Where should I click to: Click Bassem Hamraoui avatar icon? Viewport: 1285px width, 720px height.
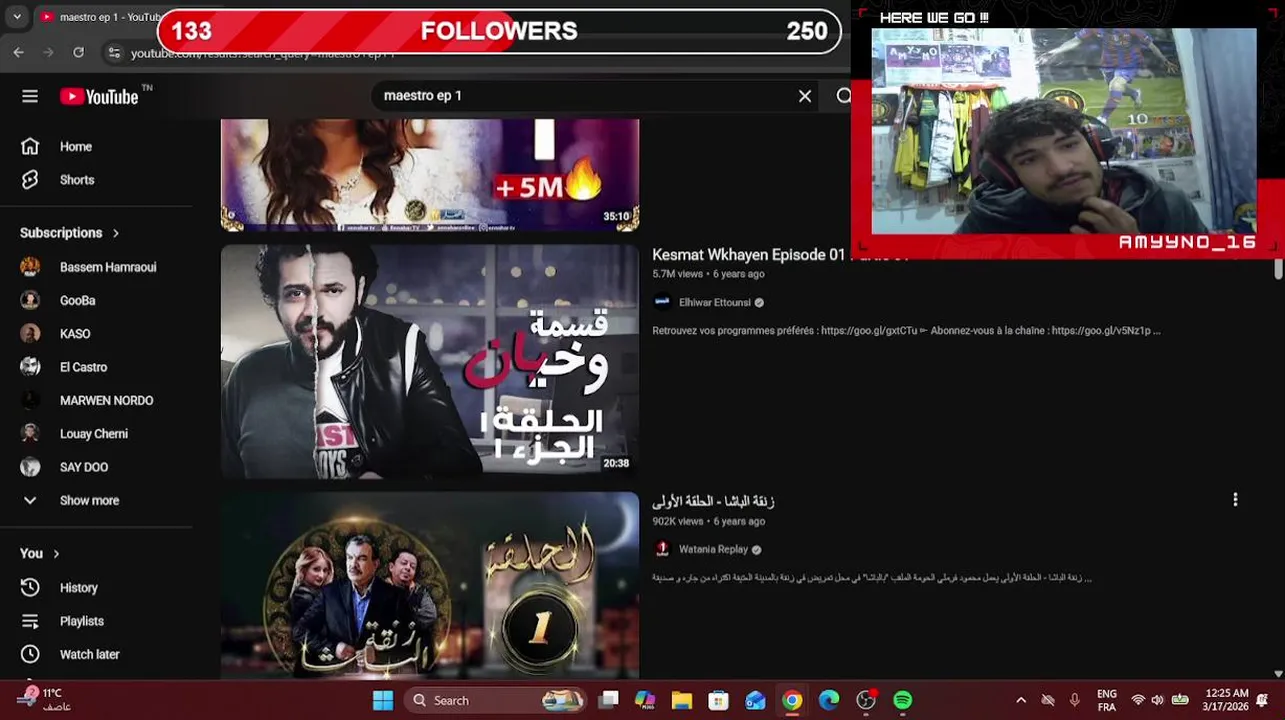[30, 267]
